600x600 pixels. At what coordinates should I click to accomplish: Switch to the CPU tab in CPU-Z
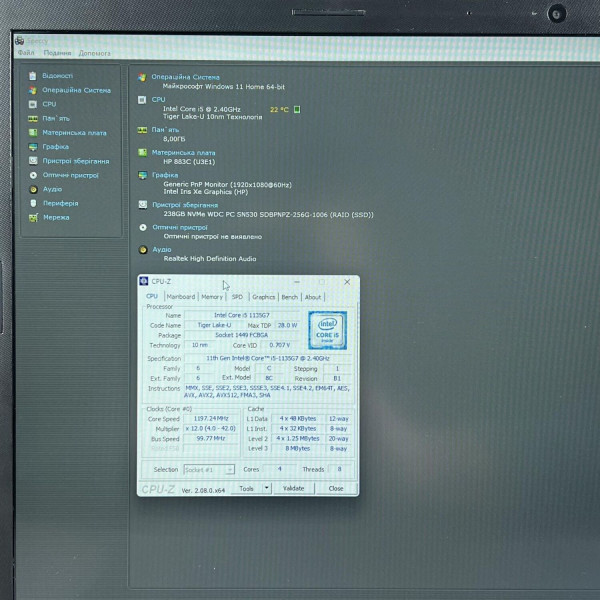click(x=152, y=296)
